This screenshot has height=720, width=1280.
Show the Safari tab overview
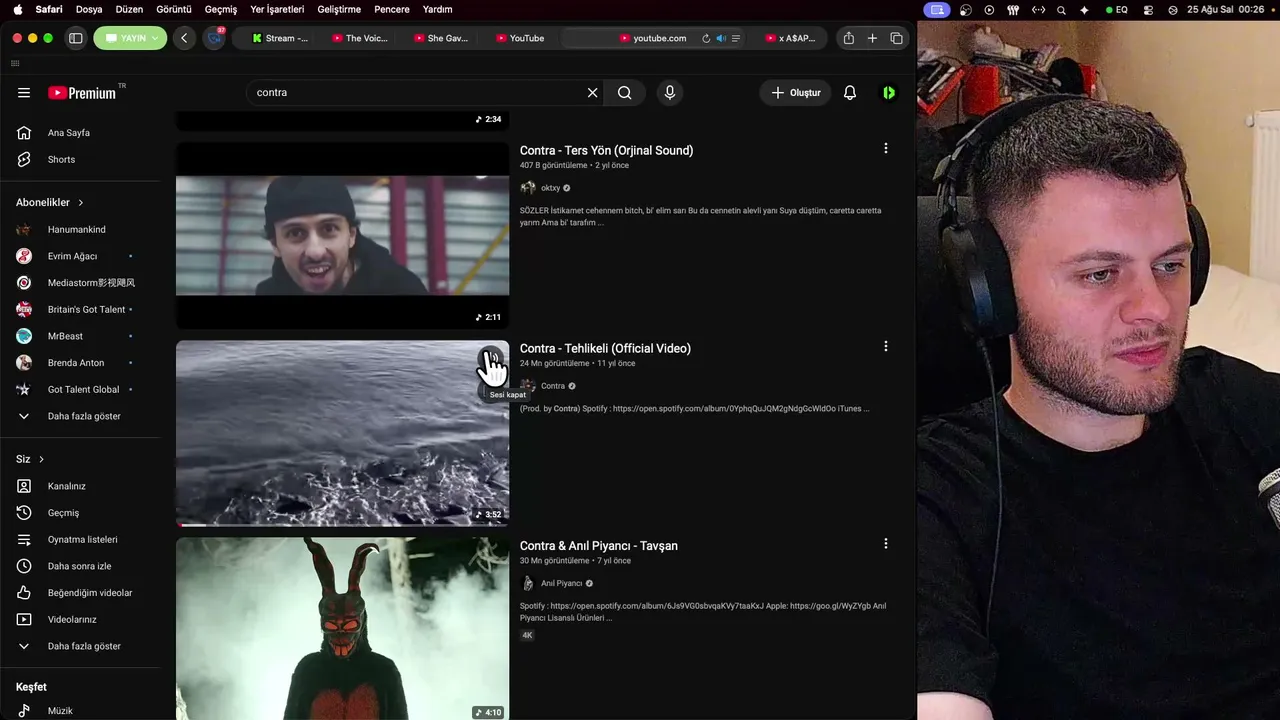896,38
